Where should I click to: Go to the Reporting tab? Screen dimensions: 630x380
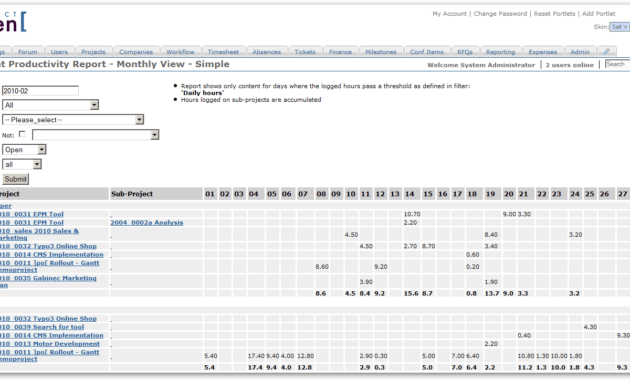click(x=501, y=51)
